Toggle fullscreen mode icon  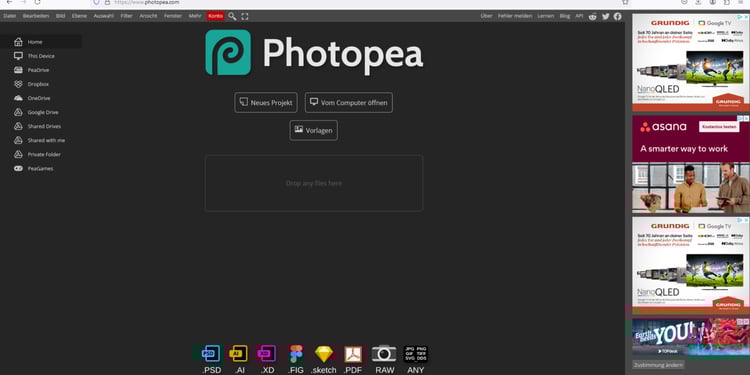coord(245,16)
